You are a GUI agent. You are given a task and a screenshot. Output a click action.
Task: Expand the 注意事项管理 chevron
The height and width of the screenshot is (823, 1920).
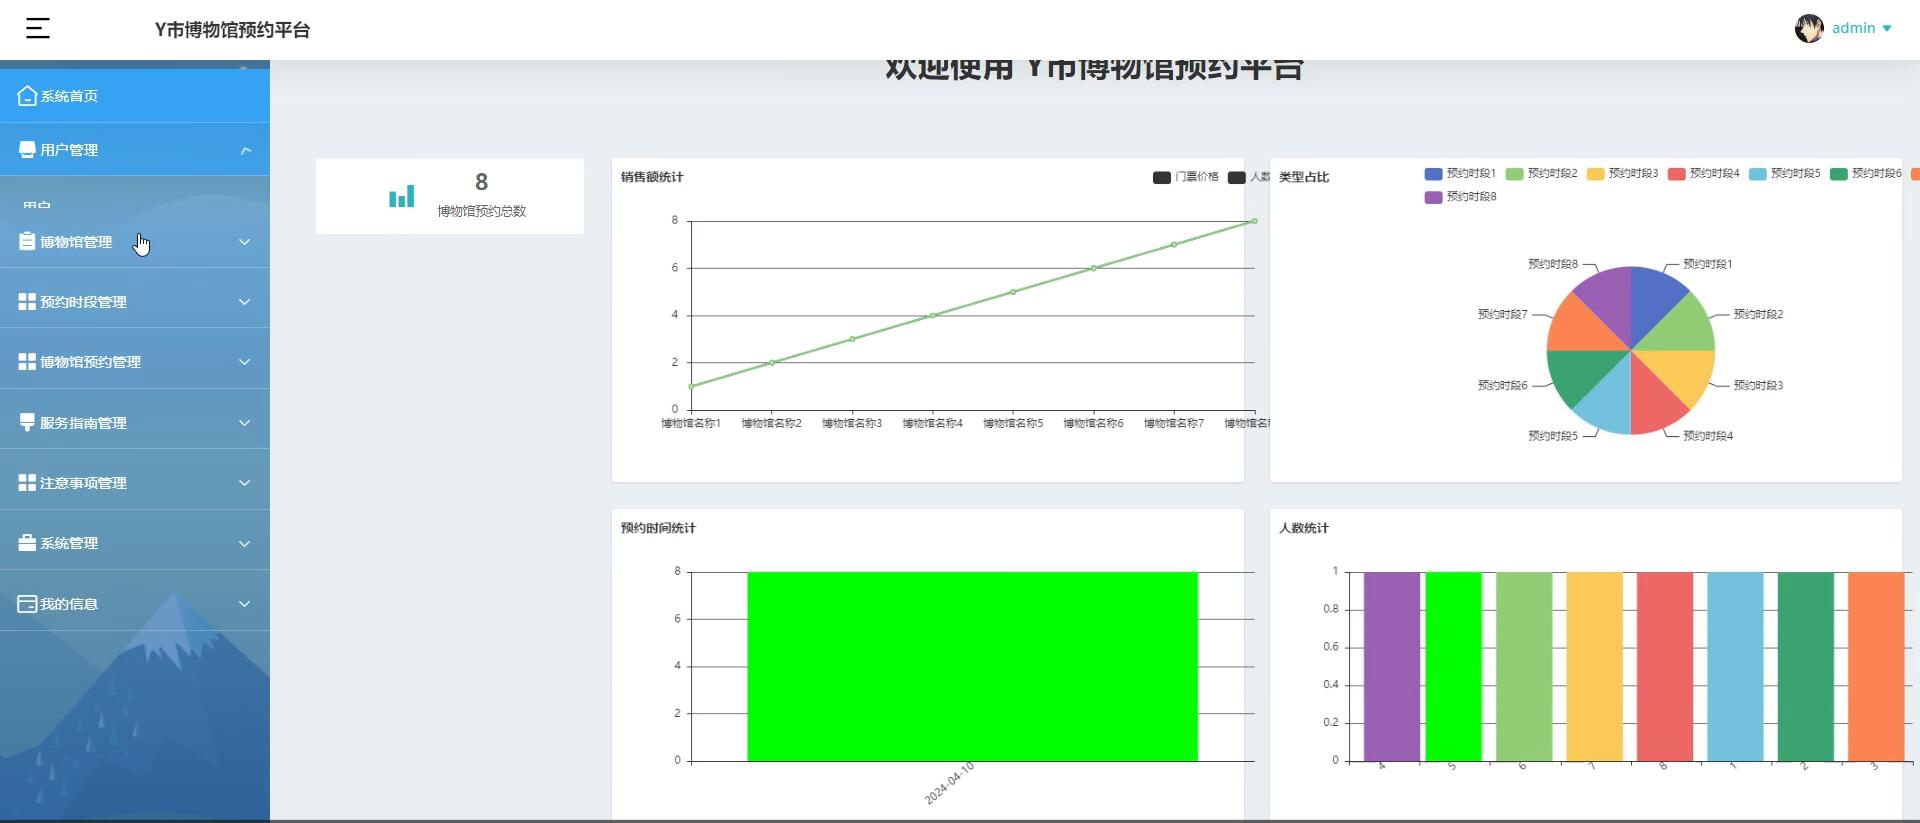pos(245,483)
